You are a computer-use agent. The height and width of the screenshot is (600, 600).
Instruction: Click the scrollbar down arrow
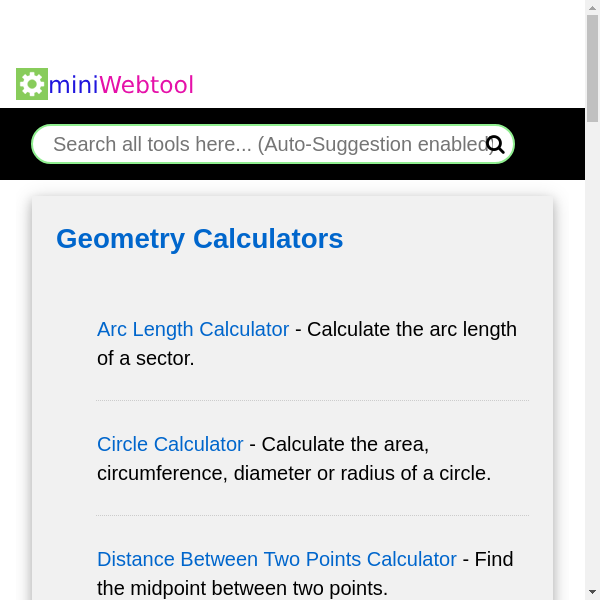click(592, 592)
